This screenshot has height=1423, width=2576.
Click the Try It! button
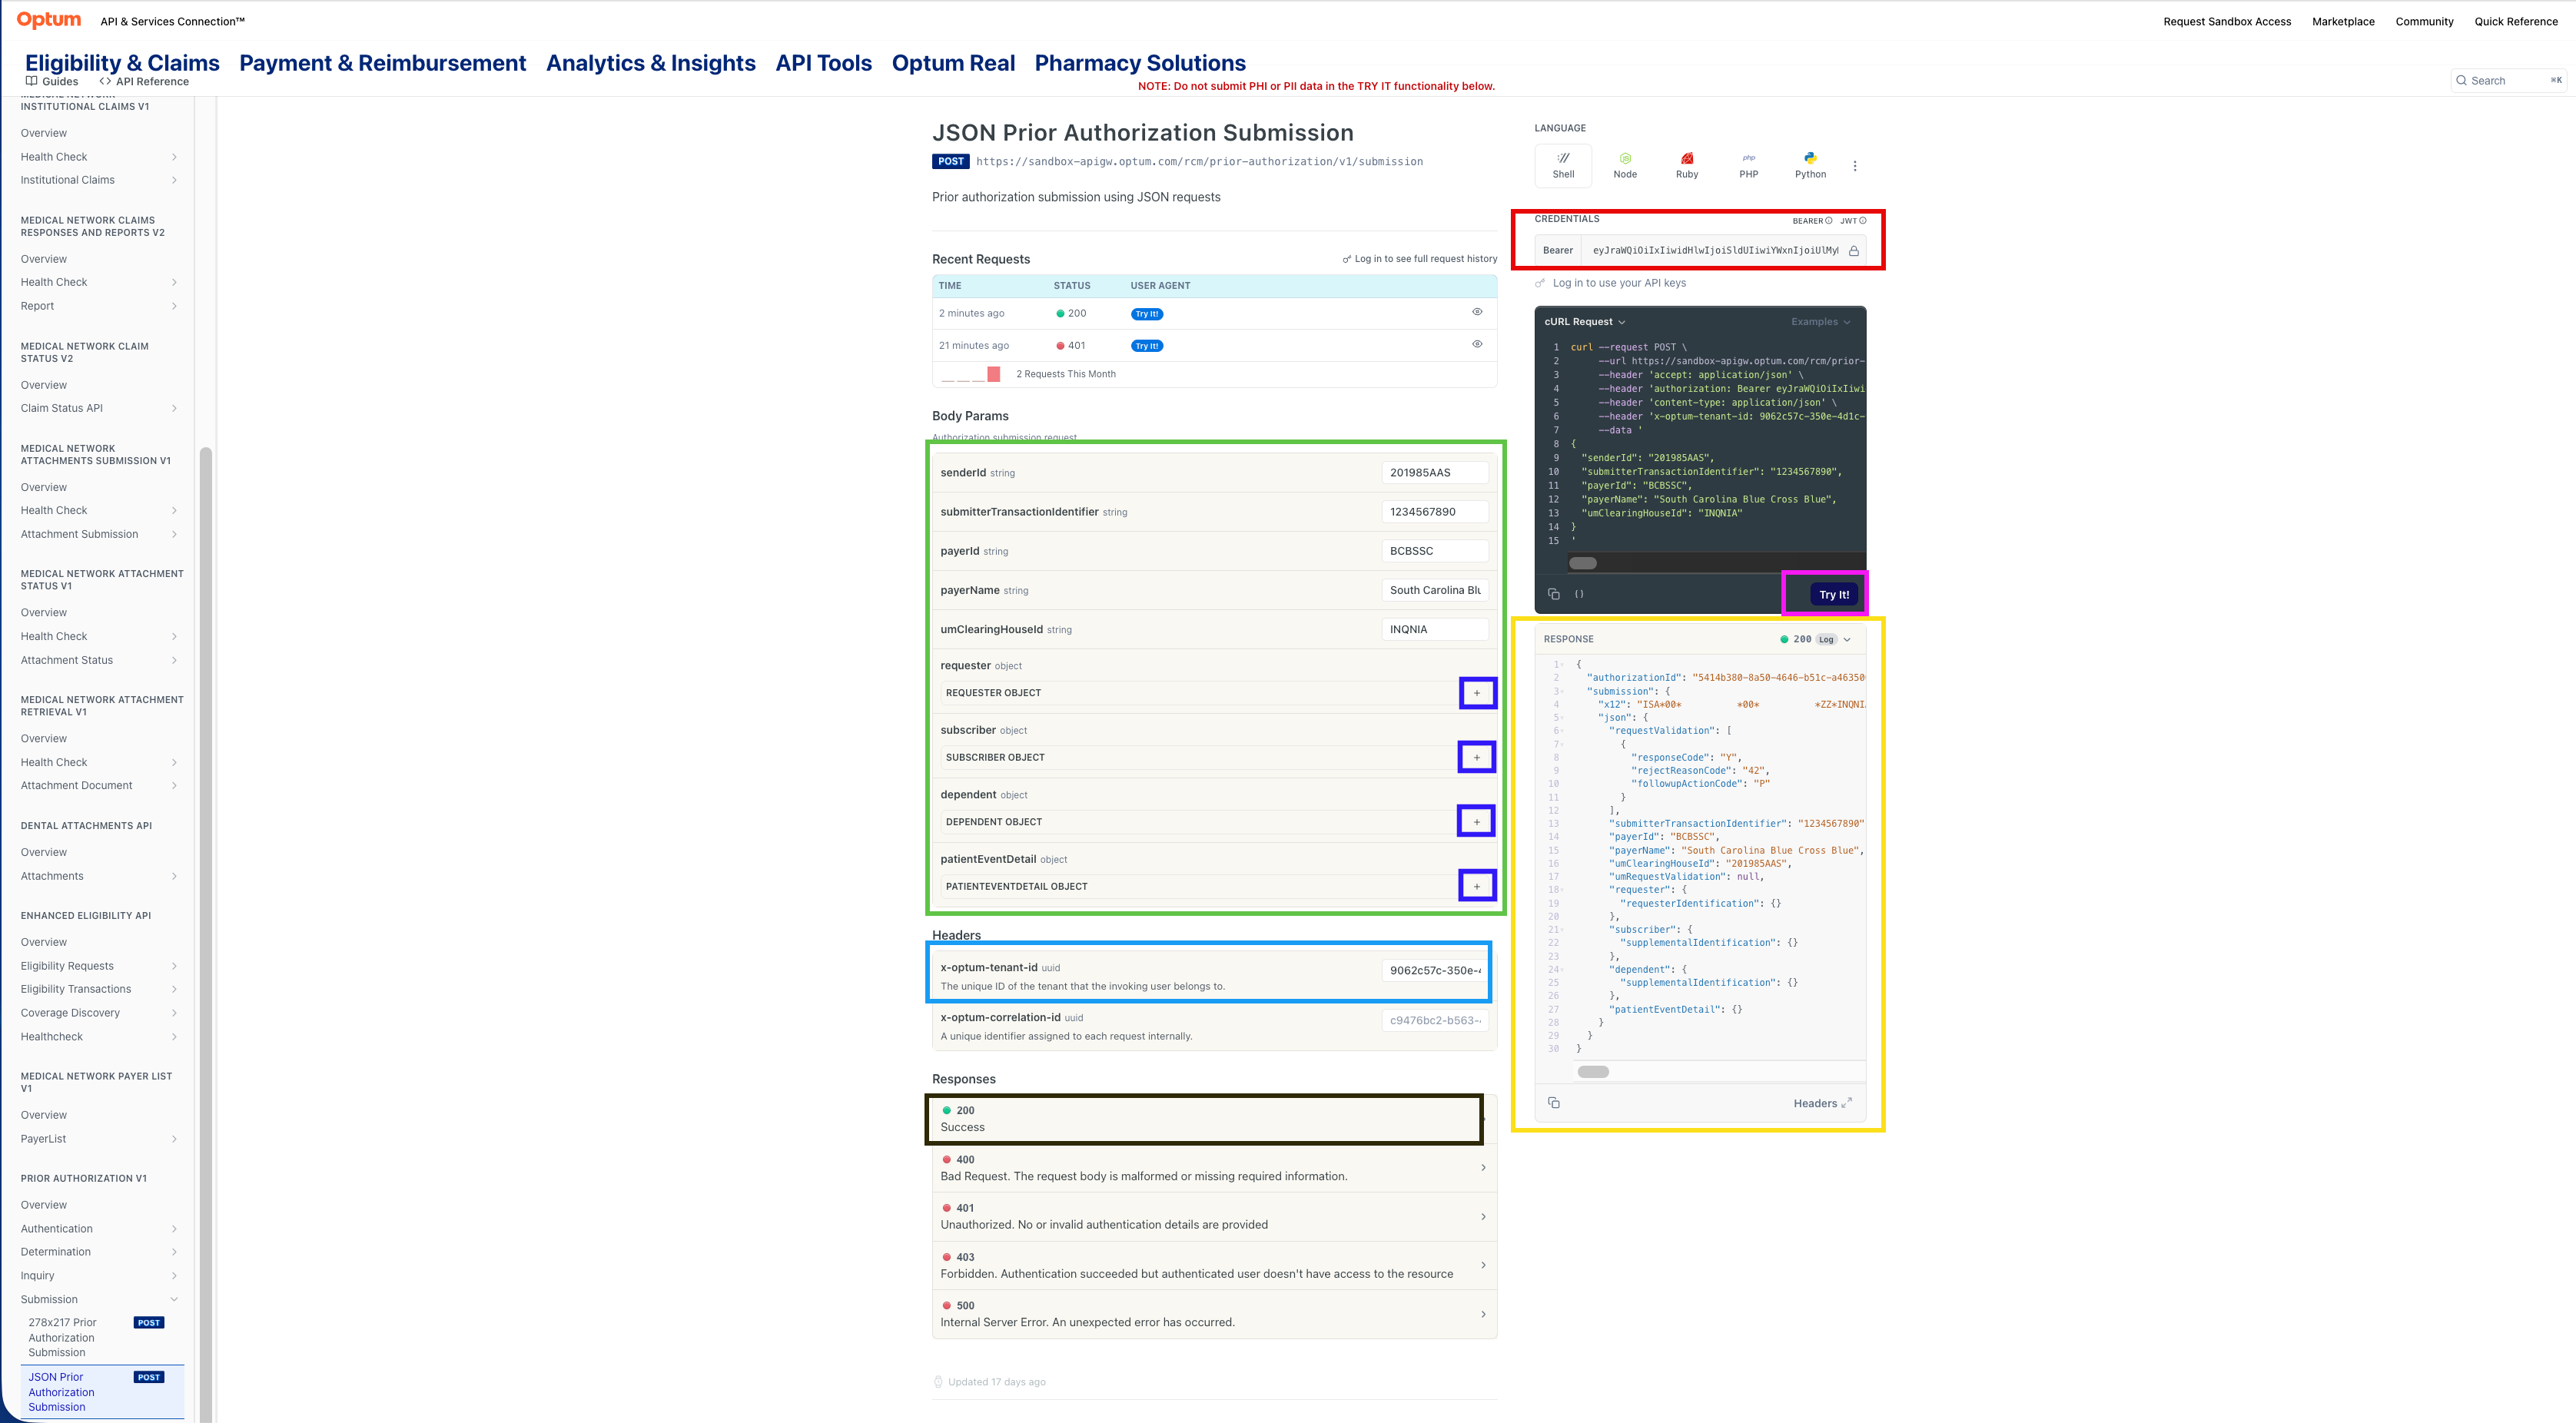1832,593
